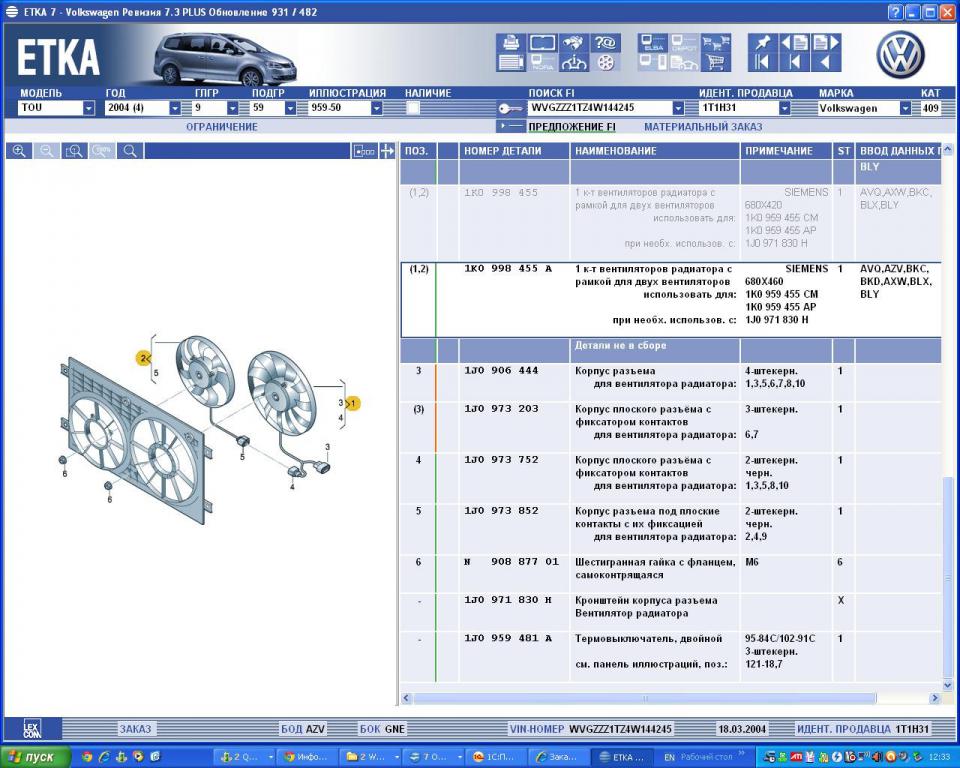Switch to the МАТЕРИАЛЬНЫЙ ЗАКАЗ tab

(703, 127)
